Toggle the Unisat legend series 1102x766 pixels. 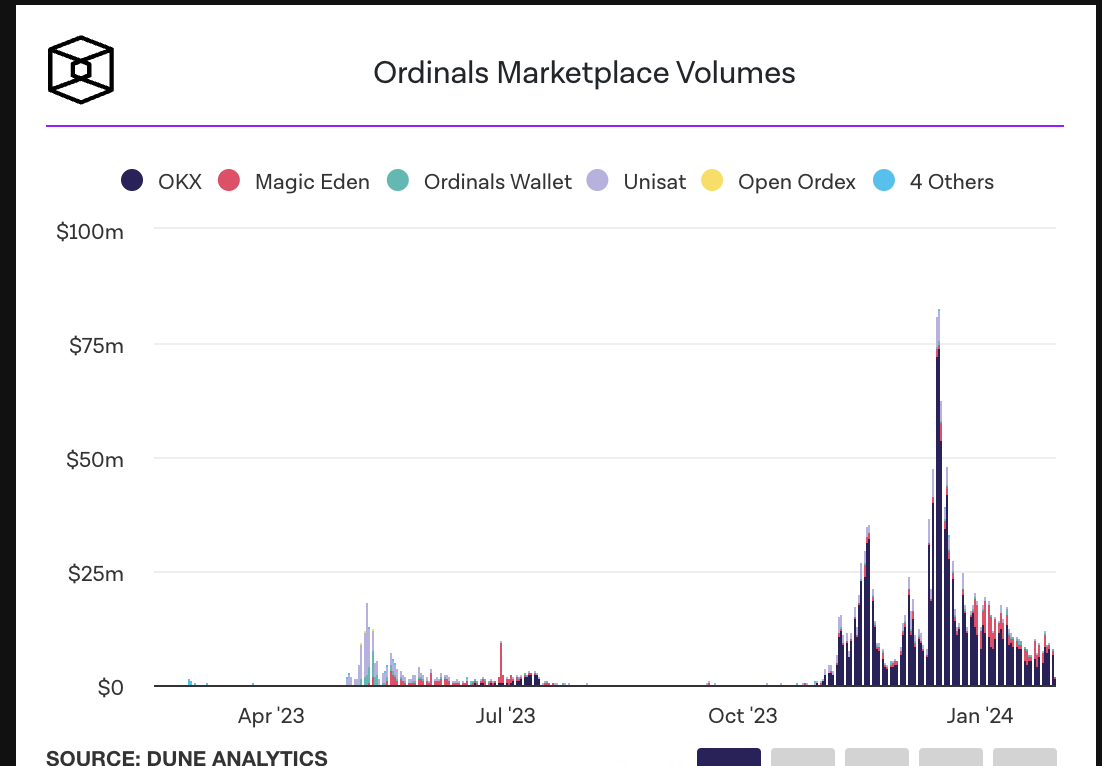[x=636, y=181]
